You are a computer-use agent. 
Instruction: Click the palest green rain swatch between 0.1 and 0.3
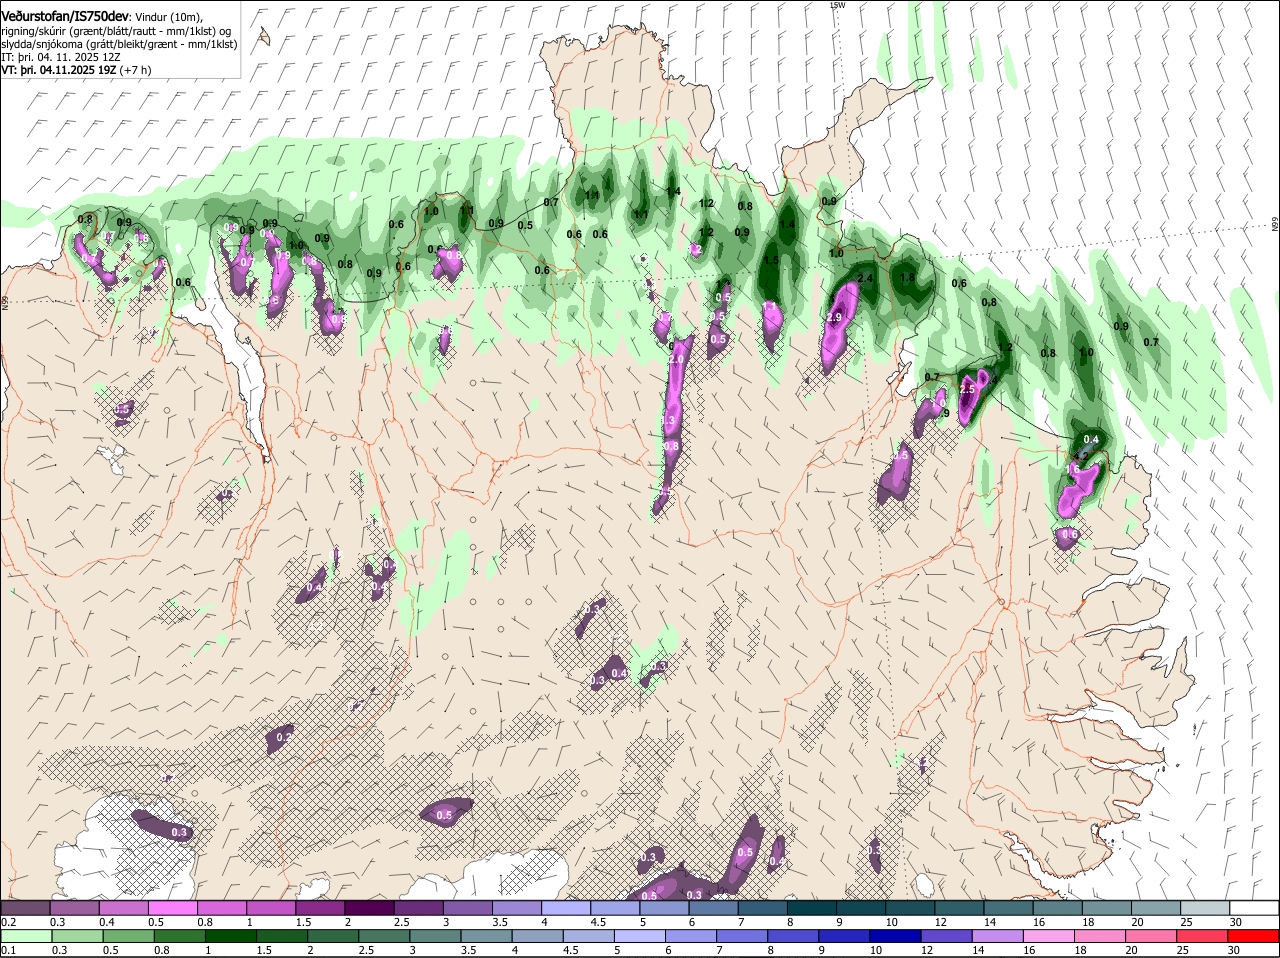tap(25, 936)
